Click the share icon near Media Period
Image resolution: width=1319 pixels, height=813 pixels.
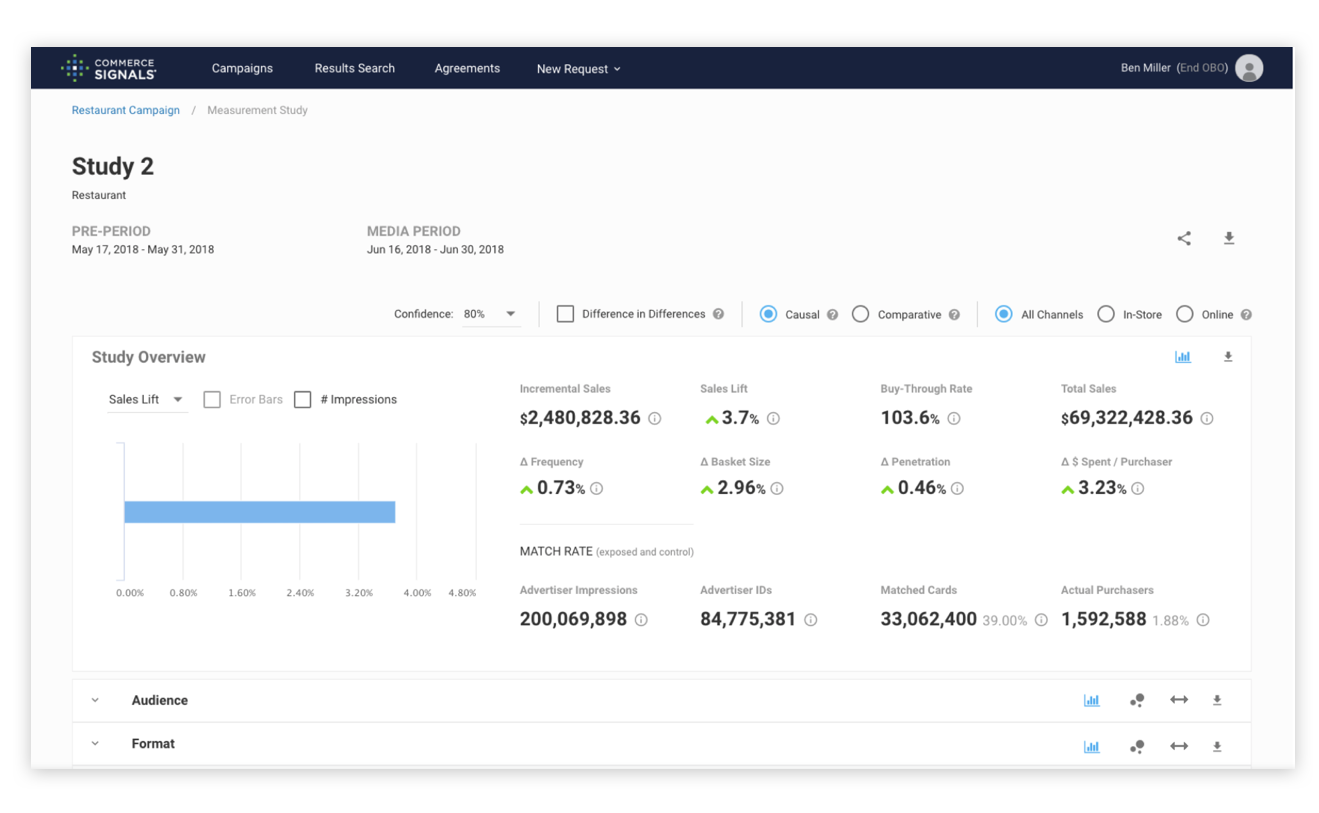tap(1184, 238)
